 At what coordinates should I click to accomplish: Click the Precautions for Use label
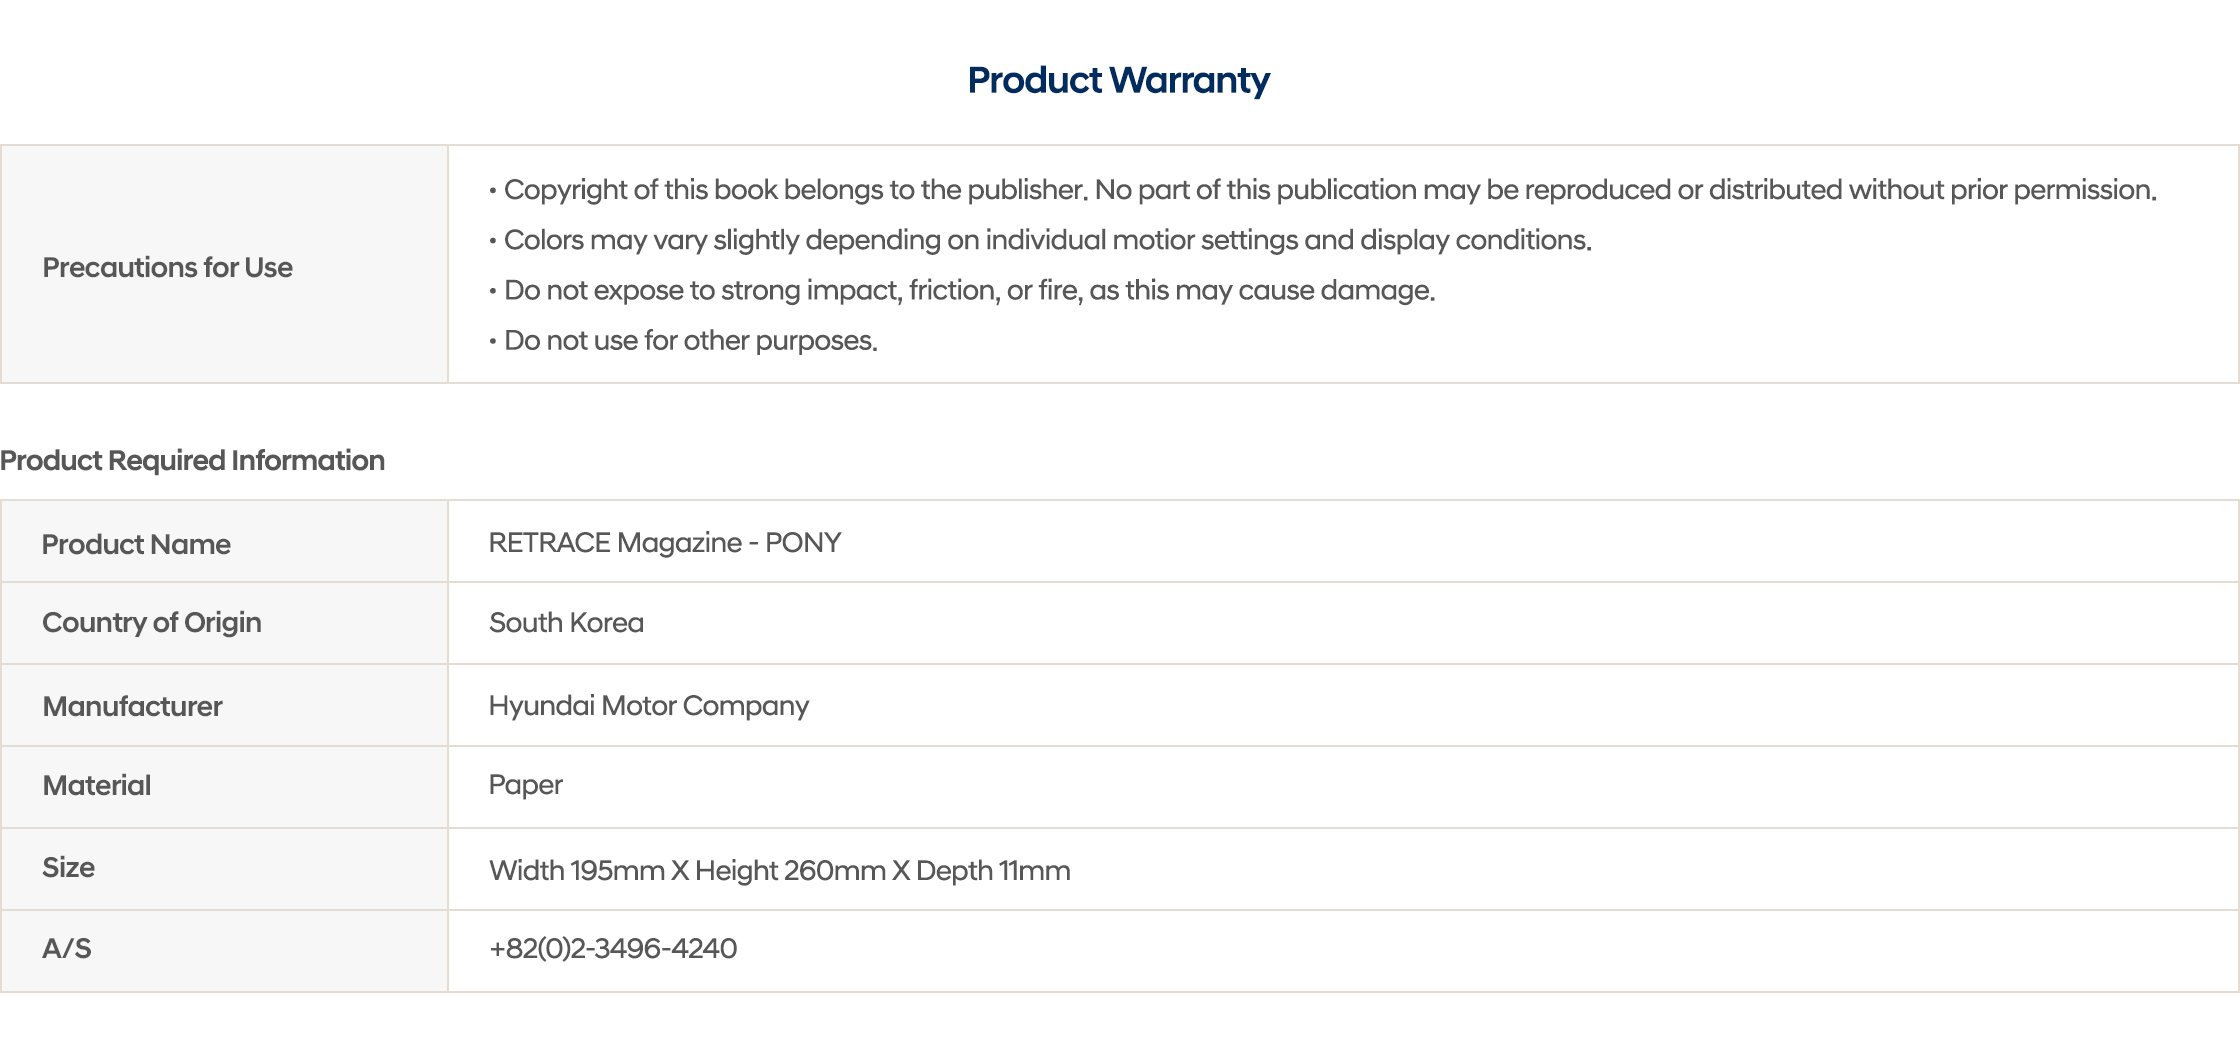[x=167, y=267]
